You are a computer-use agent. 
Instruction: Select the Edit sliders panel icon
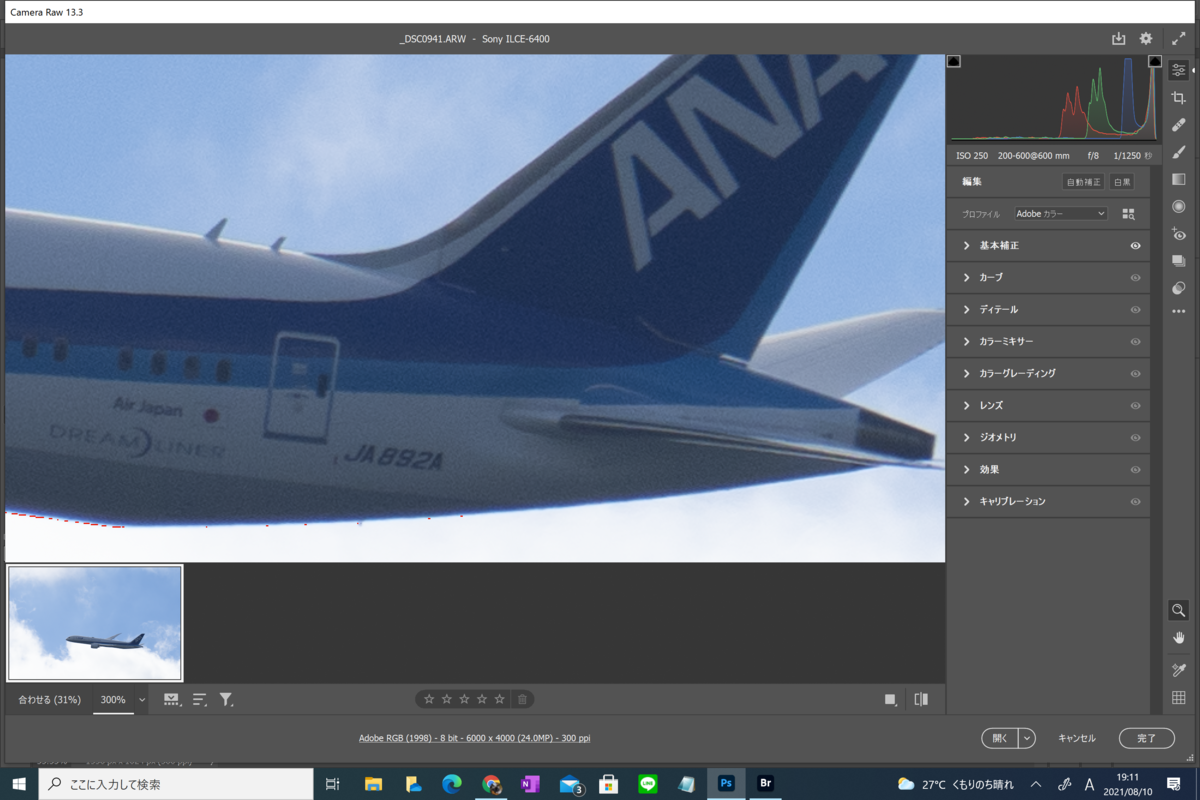1179,71
